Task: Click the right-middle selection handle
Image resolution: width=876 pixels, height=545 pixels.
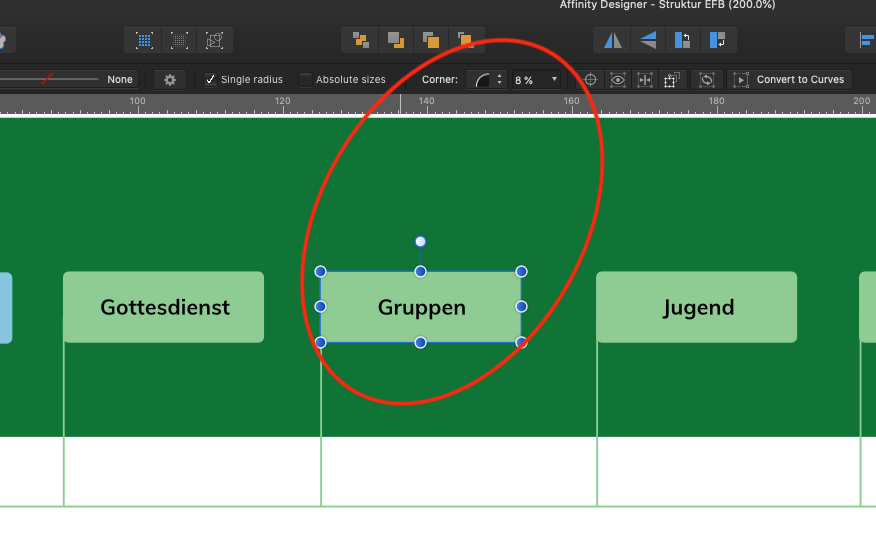Action: pyautogui.click(x=521, y=307)
